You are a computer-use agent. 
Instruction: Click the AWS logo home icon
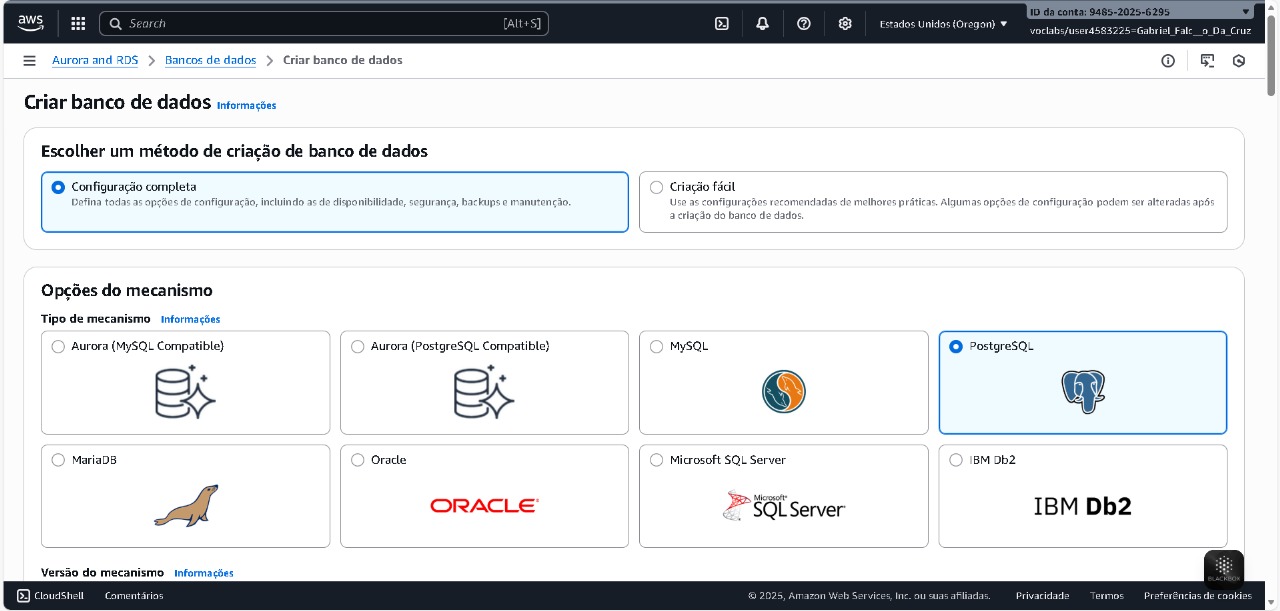pos(31,22)
